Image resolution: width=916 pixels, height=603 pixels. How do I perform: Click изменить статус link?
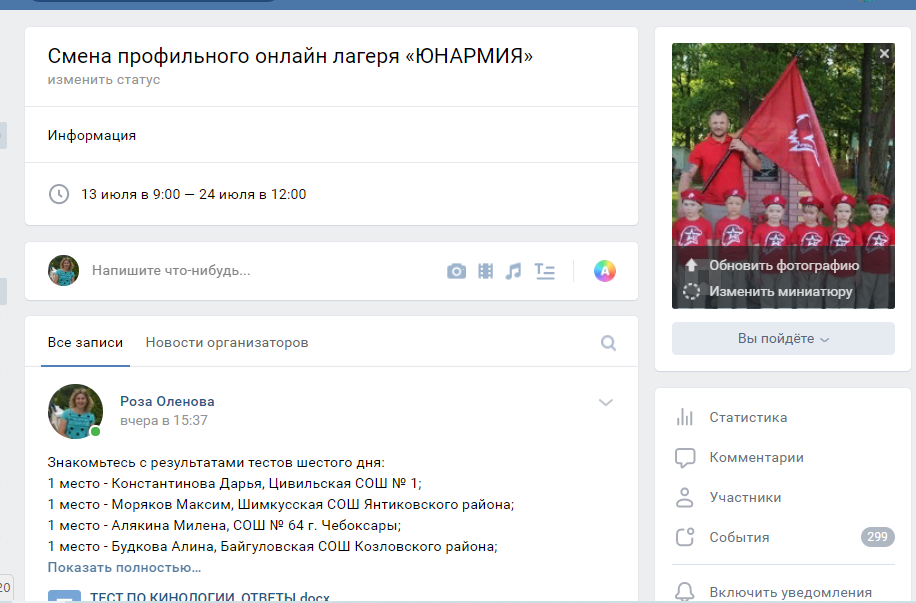(x=104, y=79)
